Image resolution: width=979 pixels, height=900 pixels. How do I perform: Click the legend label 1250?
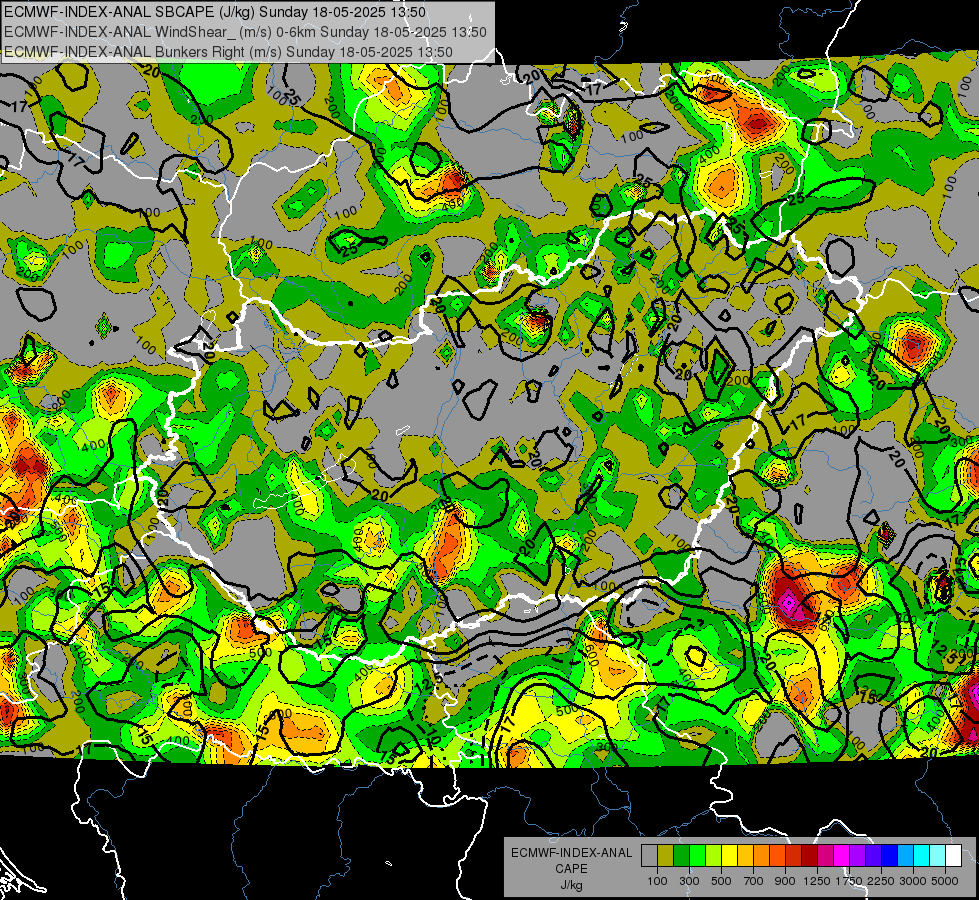(x=817, y=881)
